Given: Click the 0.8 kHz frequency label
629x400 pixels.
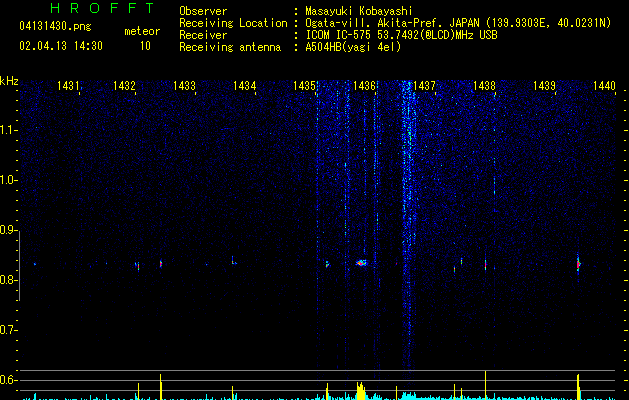Looking at the screenshot, I should [x=8, y=280].
